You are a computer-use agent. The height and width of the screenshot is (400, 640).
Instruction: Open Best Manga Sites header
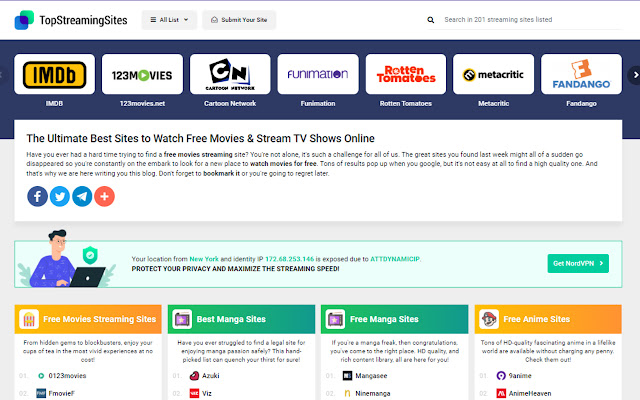click(x=241, y=319)
